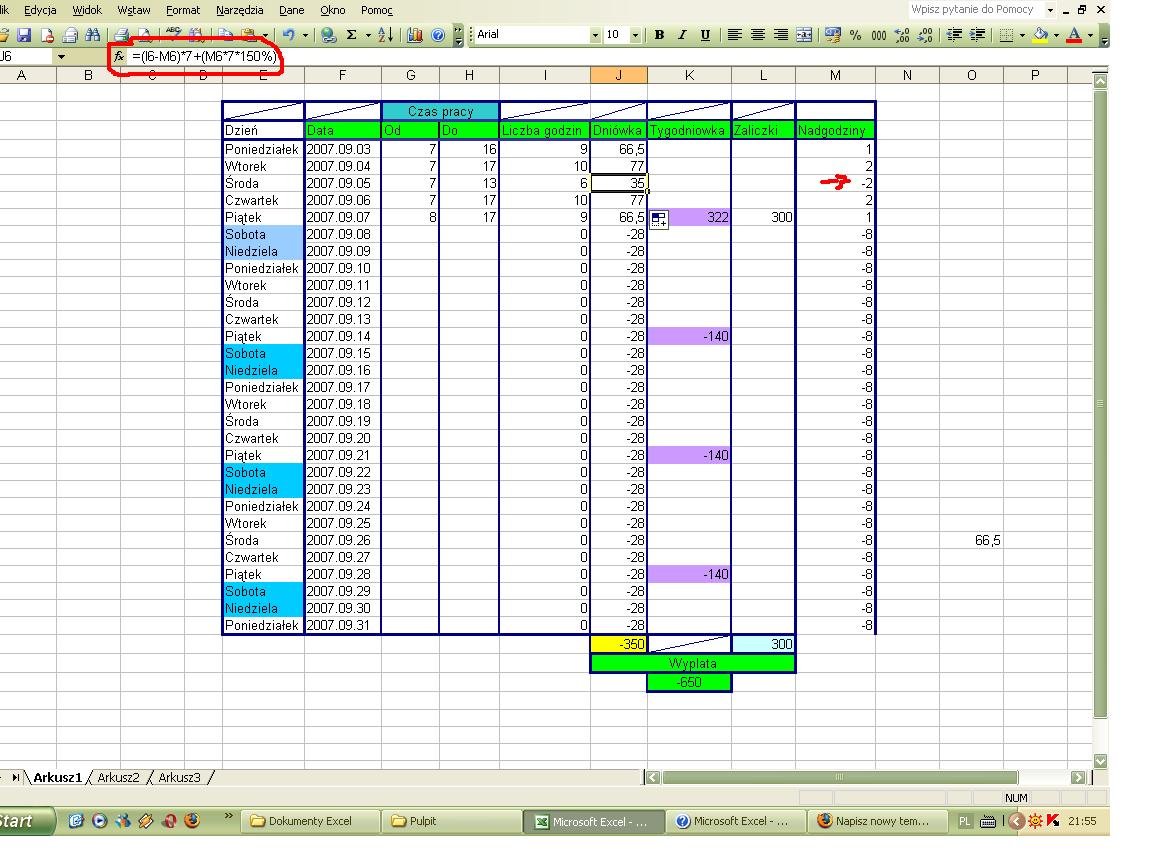Open the Arial font name dropdown
Viewport: 1152px width, 864px height.
pyautogui.click(x=595, y=35)
